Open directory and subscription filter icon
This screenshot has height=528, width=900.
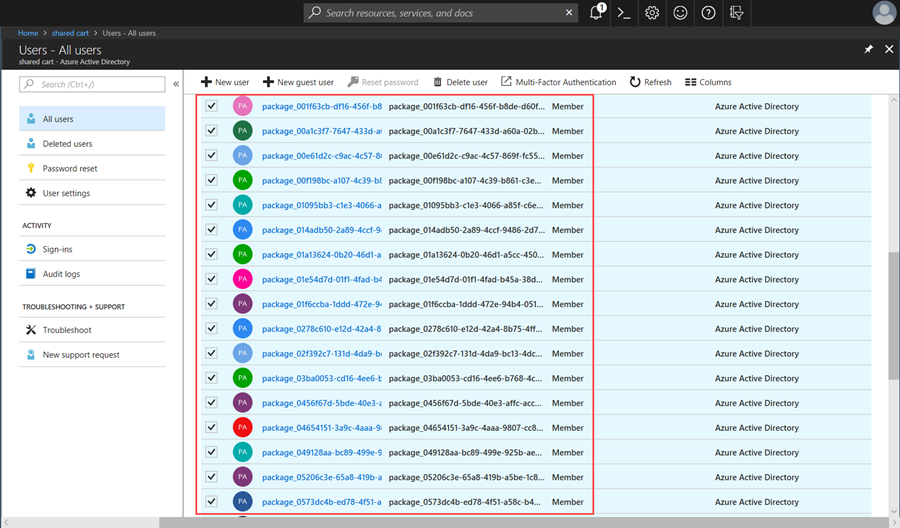[737, 13]
